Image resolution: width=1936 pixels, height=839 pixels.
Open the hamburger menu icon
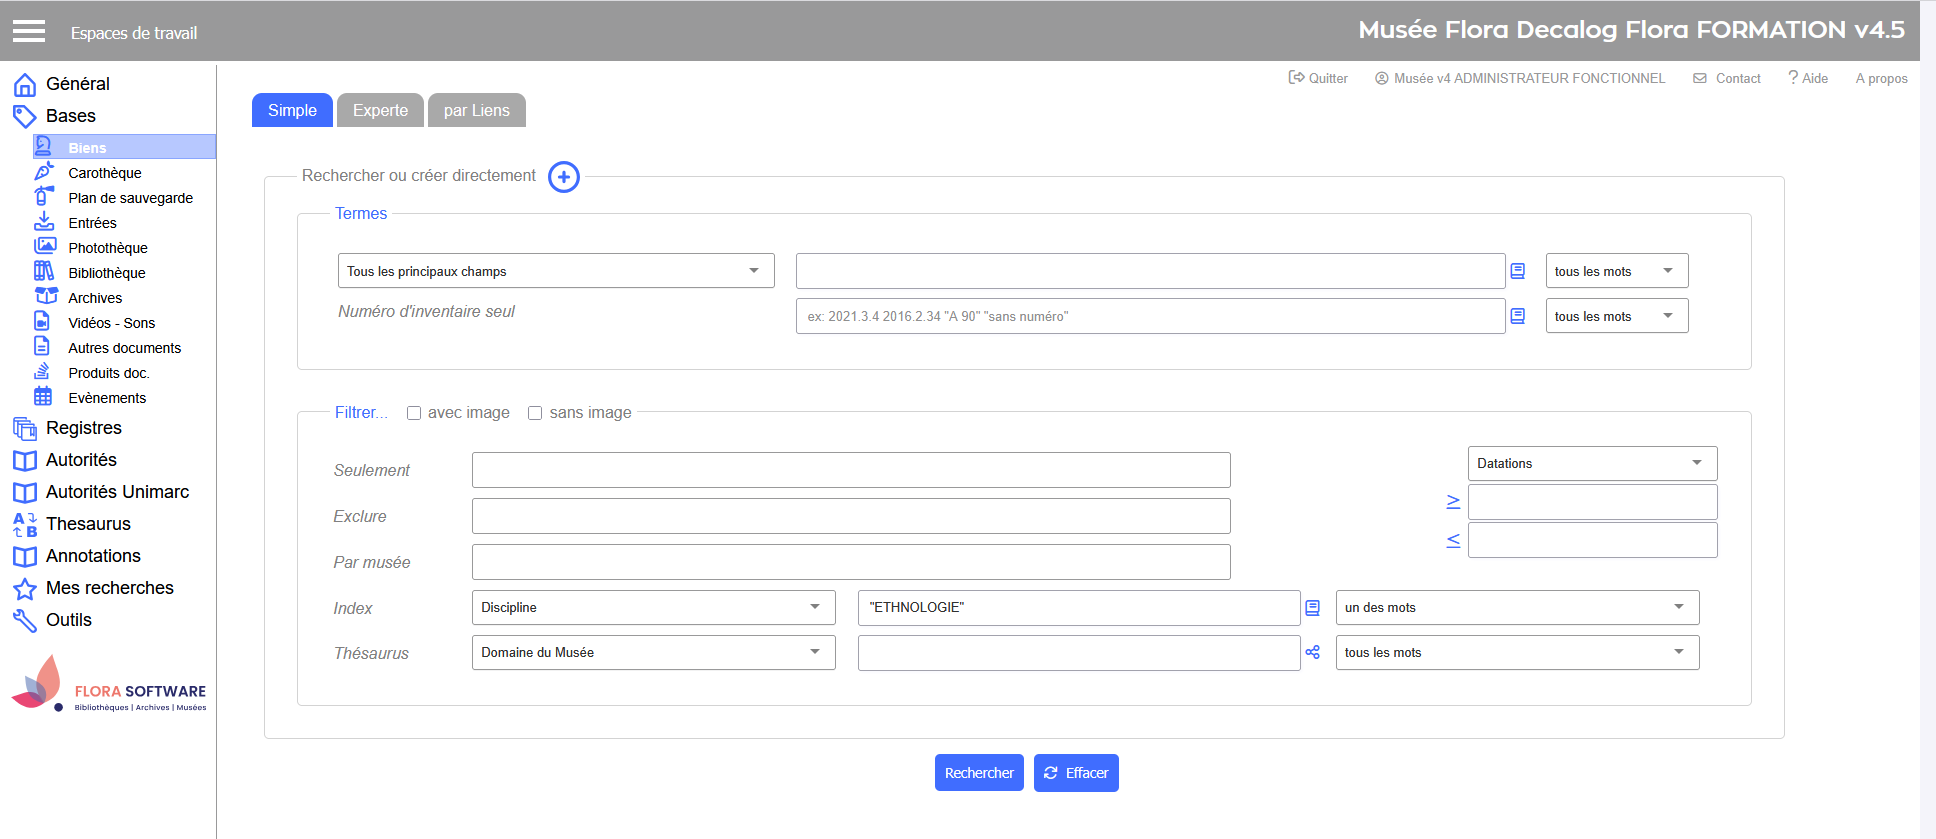coord(29,32)
